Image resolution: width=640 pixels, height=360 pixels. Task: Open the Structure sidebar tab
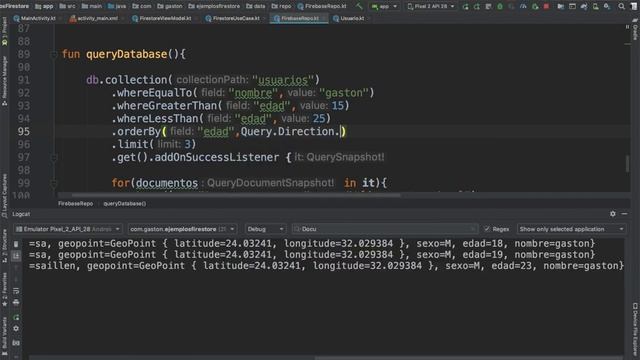tap(4, 246)
